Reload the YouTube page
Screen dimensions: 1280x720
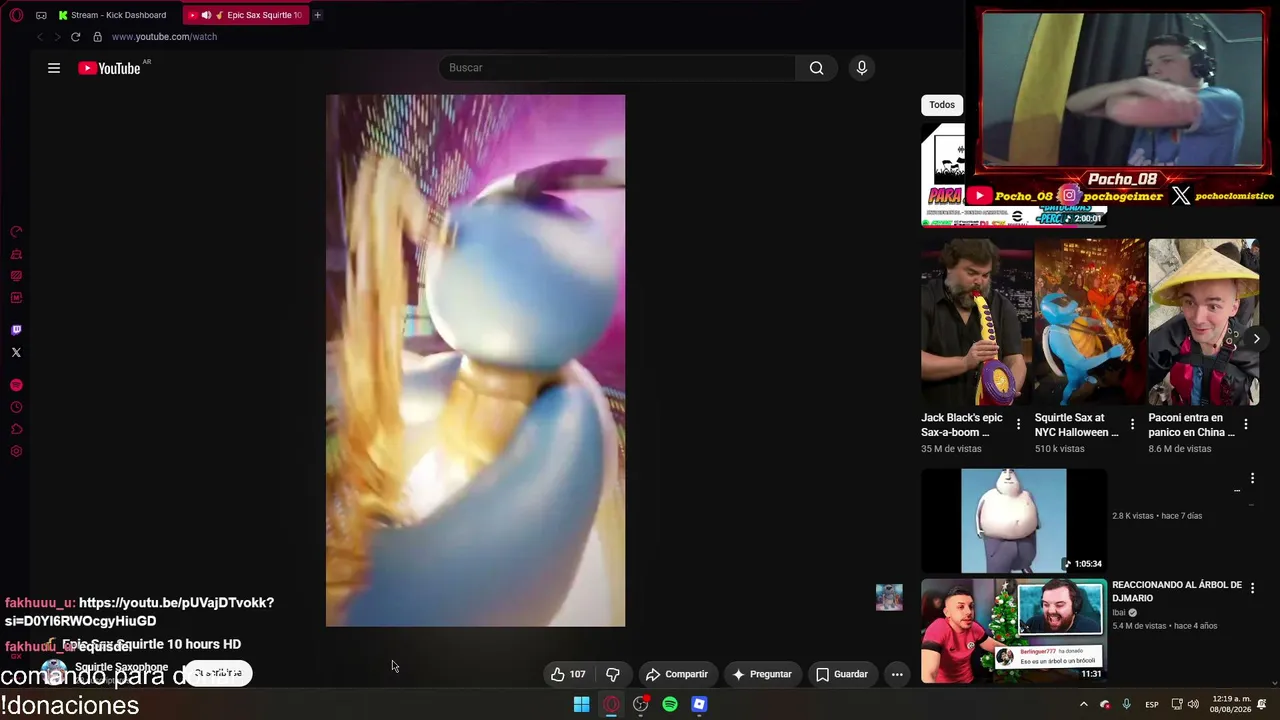pyautogui.click(x=75, y=37)
